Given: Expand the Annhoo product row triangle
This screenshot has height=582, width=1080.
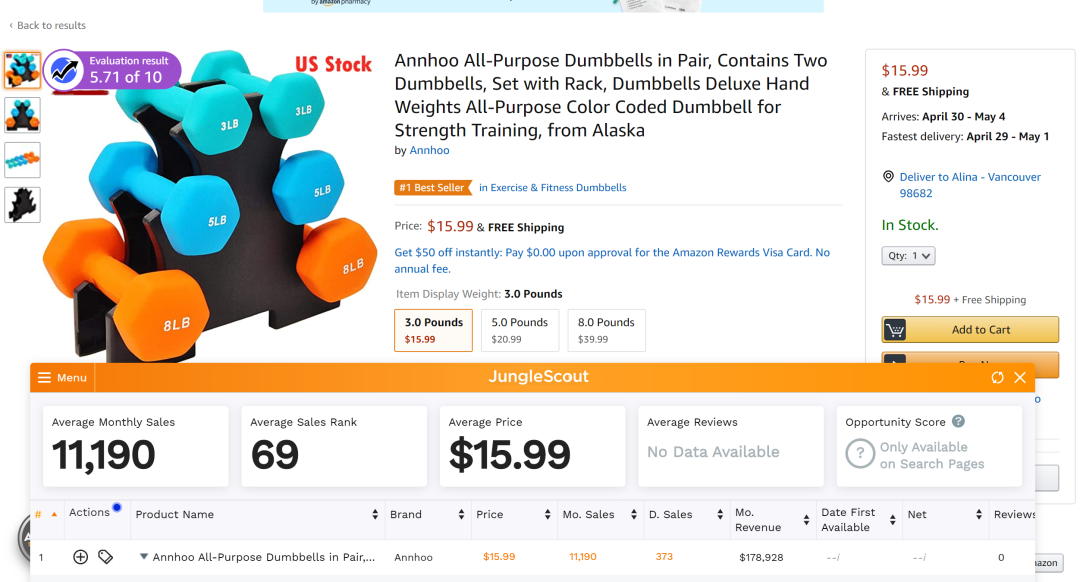Looking at the screenshot, I should [144, 557].
